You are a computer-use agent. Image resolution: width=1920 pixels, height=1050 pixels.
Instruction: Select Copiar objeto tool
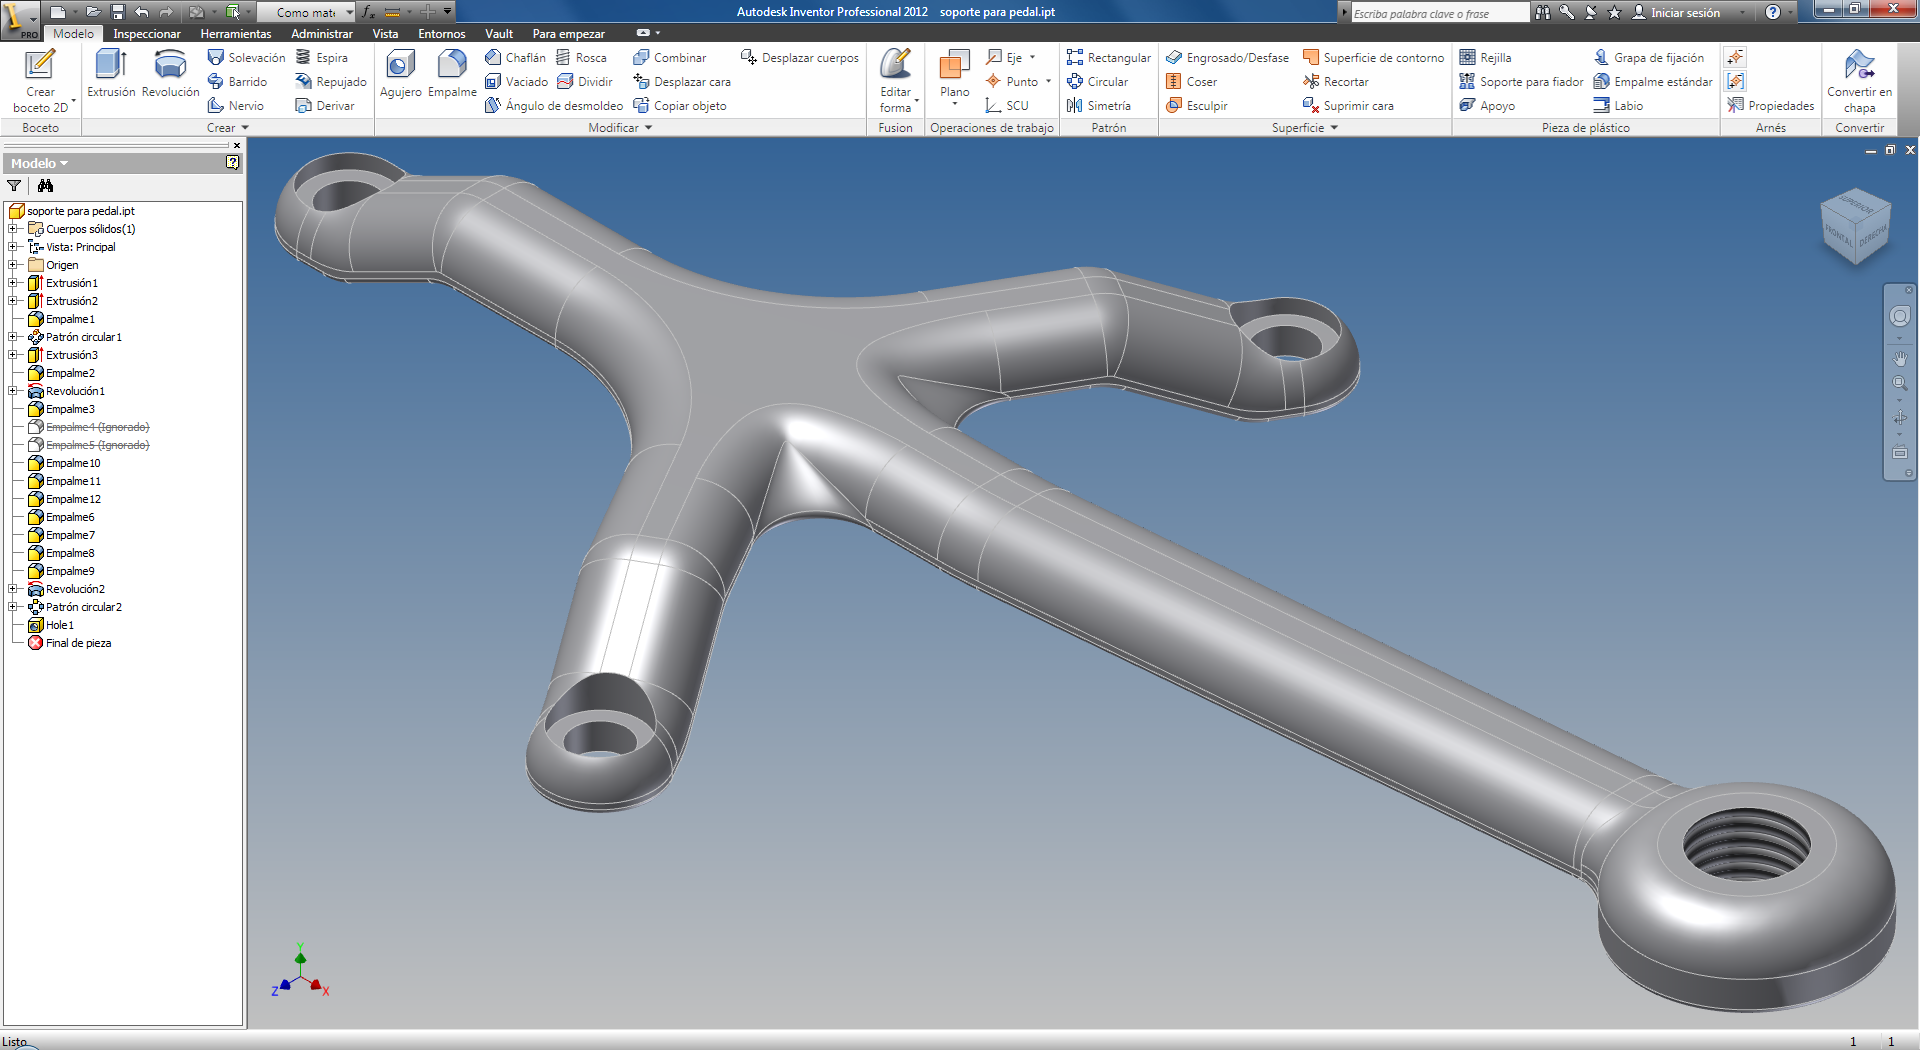tap(680, 106)
